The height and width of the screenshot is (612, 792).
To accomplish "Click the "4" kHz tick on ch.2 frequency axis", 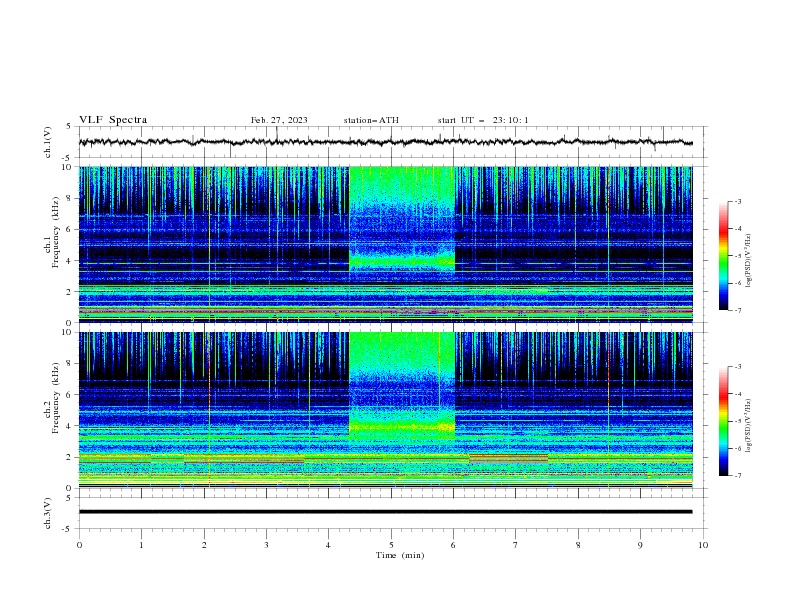I will tap(69, 426).
